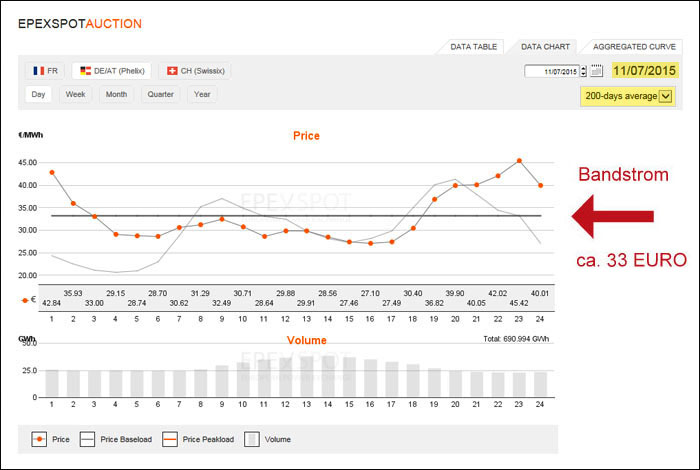This screenshot has height=470, width=700.
Task: Click the 45.00 y-axis label
Action: click(x=28, y=162)
